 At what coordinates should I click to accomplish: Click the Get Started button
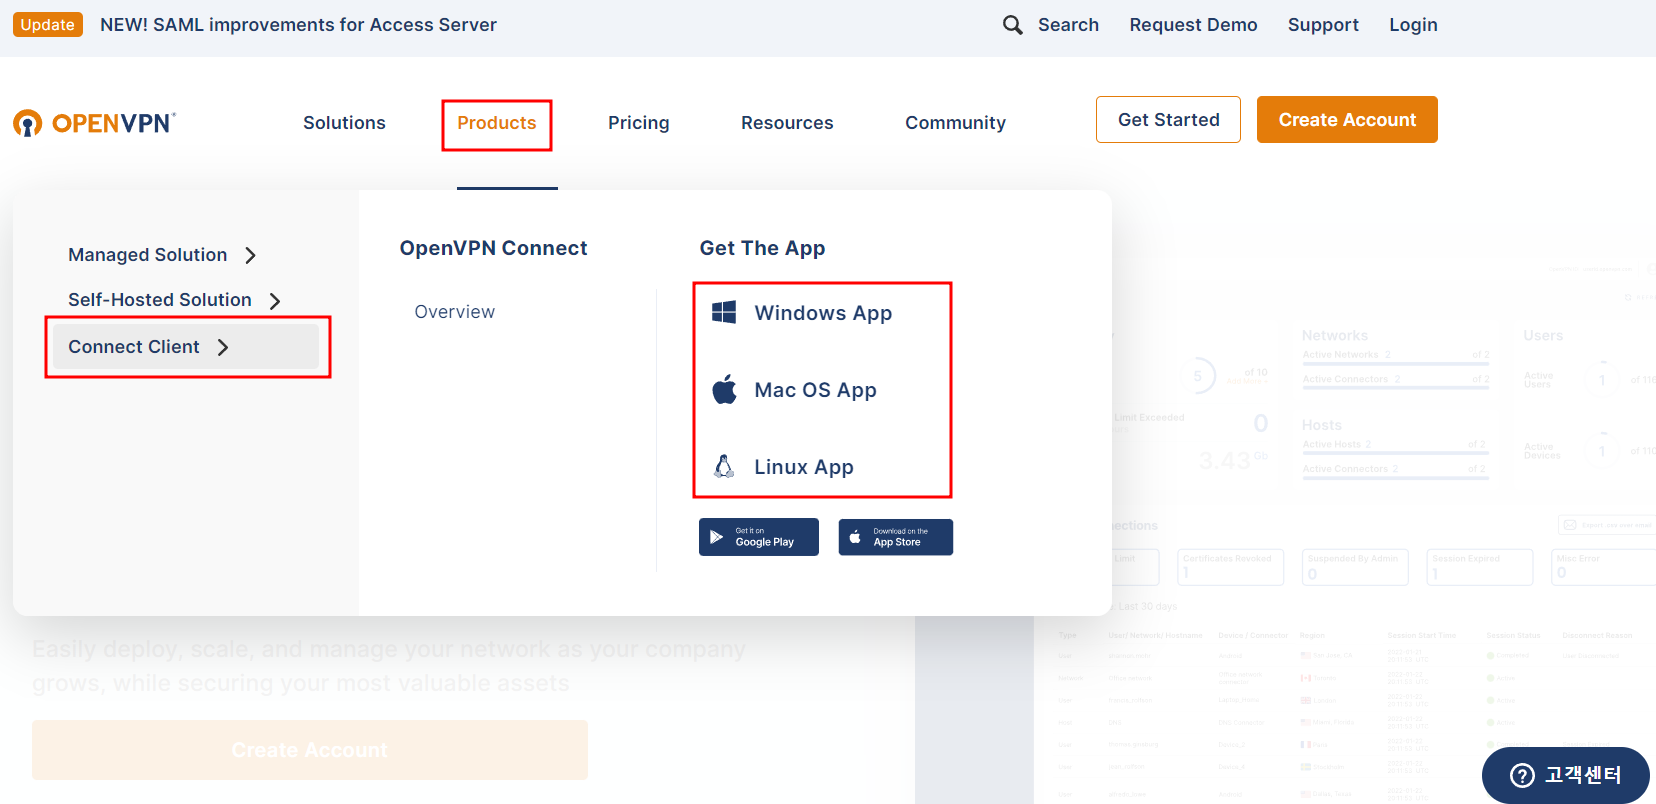coord(1168,120)
